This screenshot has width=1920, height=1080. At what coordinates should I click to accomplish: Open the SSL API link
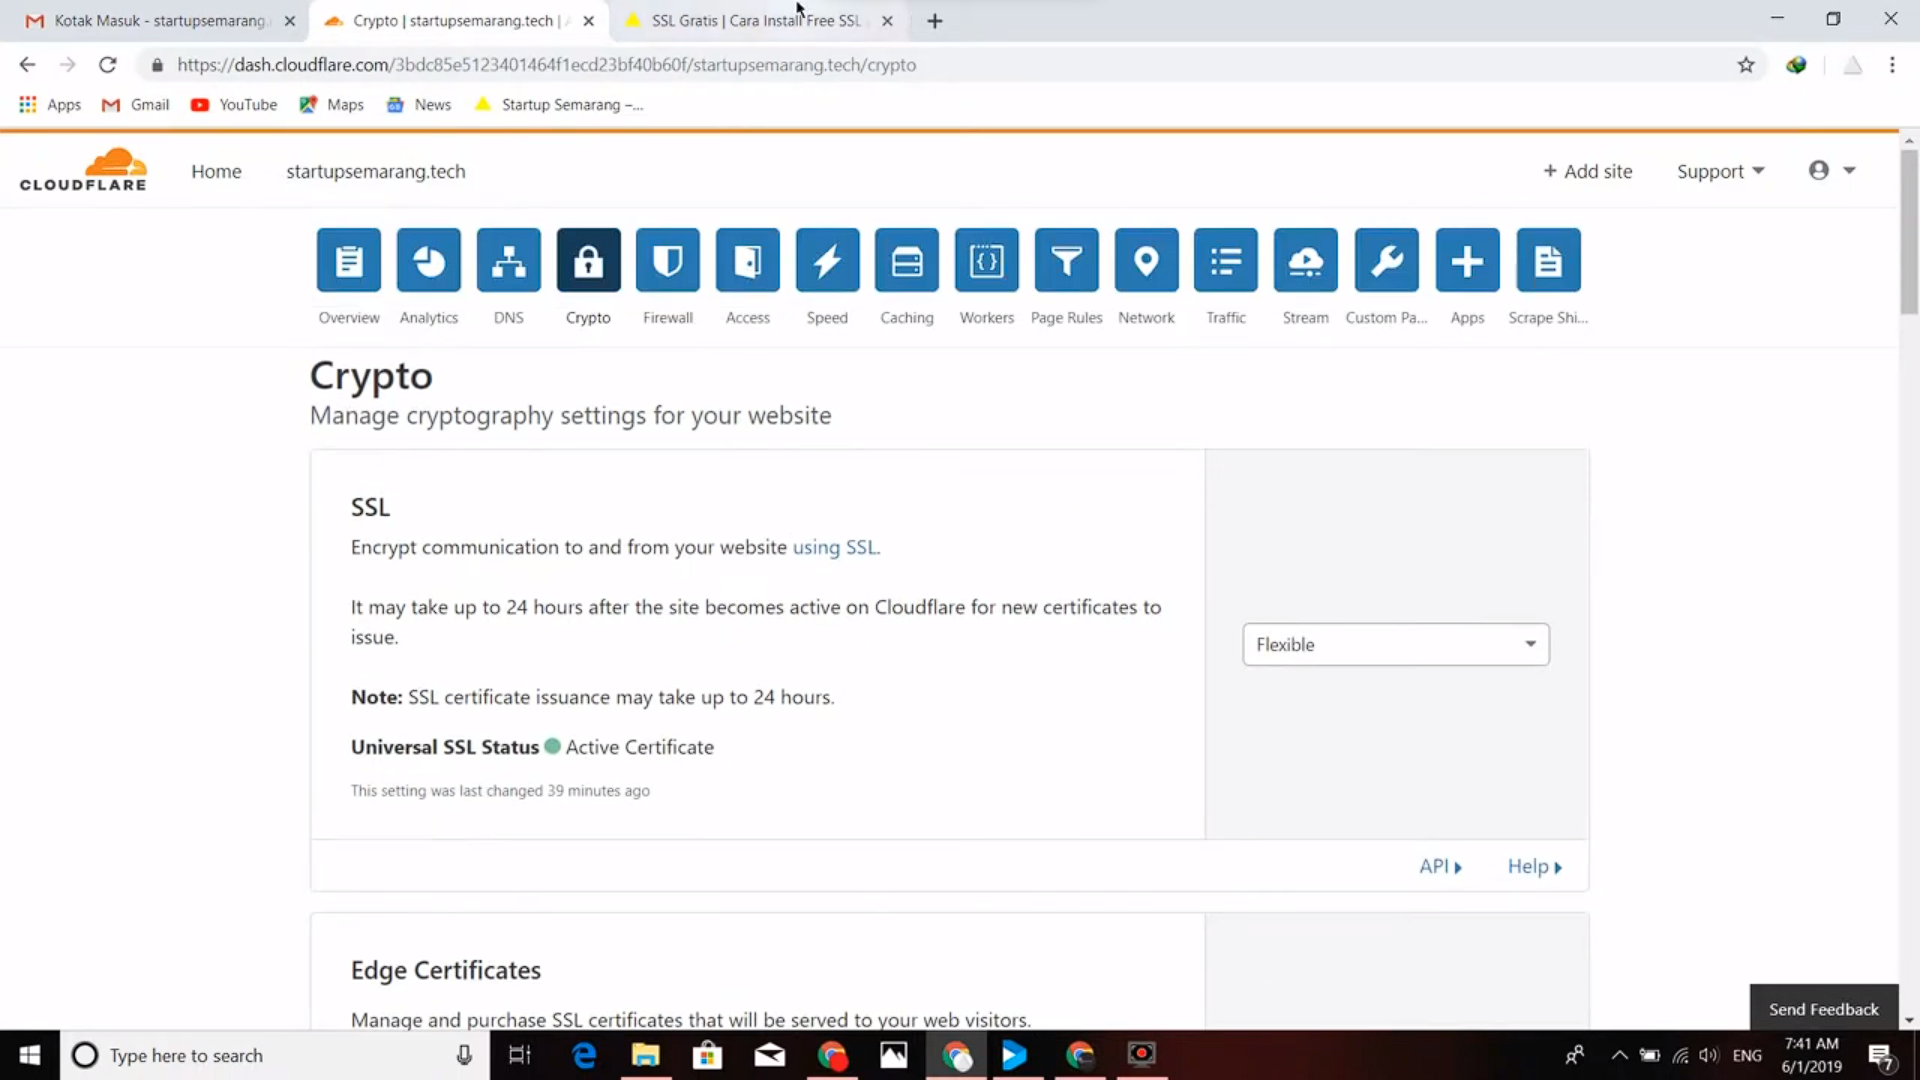[x=1440, y=866]
